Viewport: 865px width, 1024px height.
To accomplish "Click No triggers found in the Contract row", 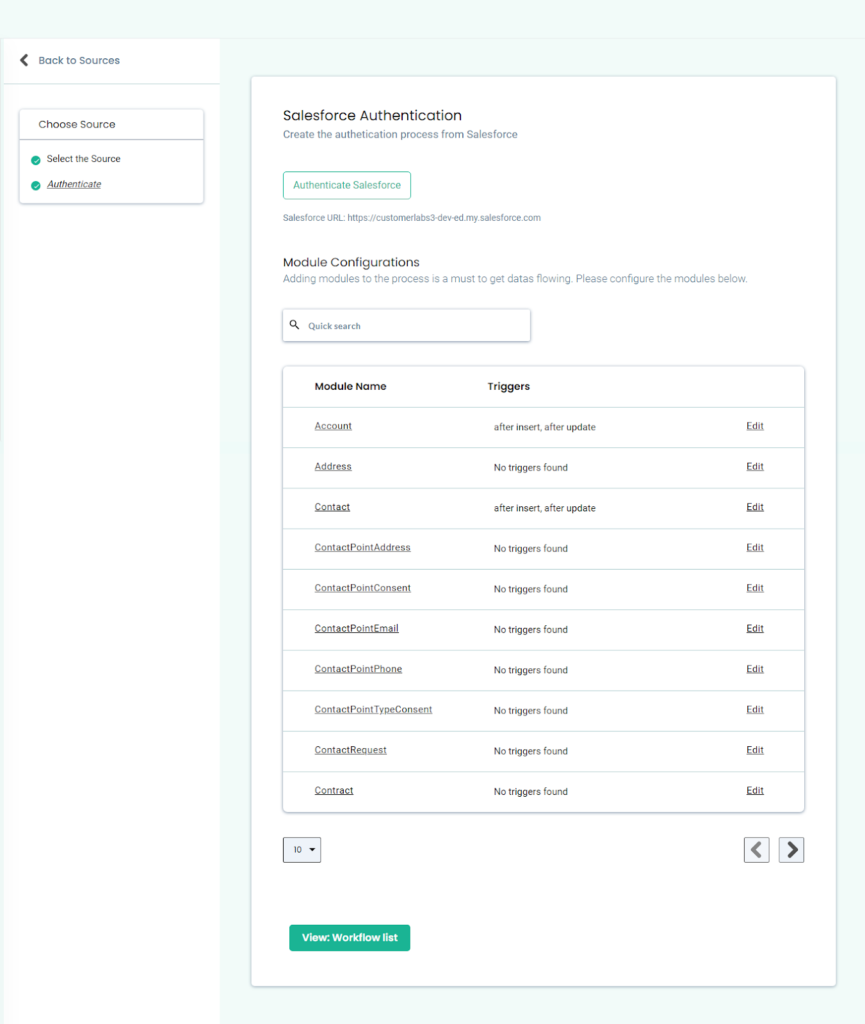I will pos(531,792).
